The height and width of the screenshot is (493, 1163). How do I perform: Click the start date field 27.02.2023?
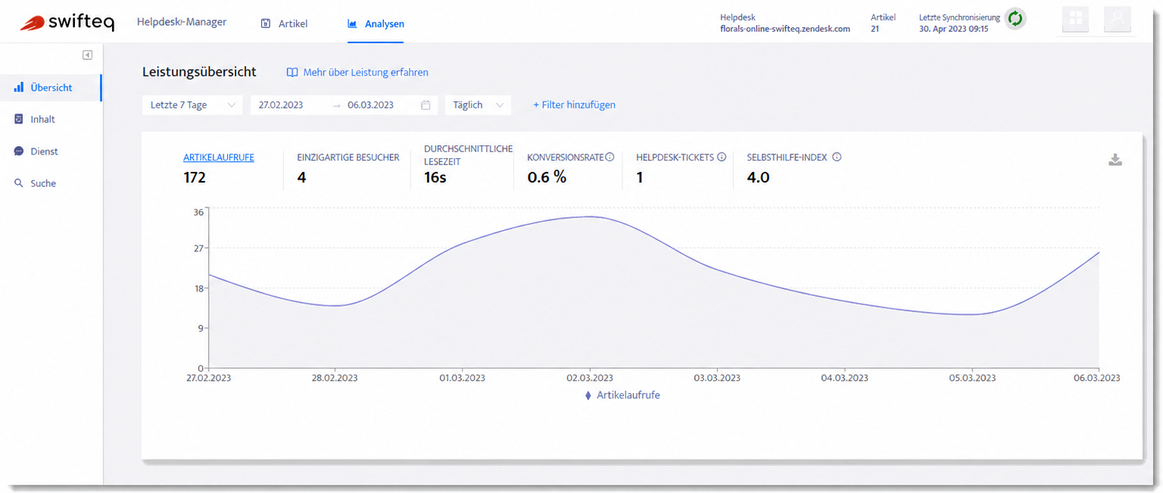[281, 105]
